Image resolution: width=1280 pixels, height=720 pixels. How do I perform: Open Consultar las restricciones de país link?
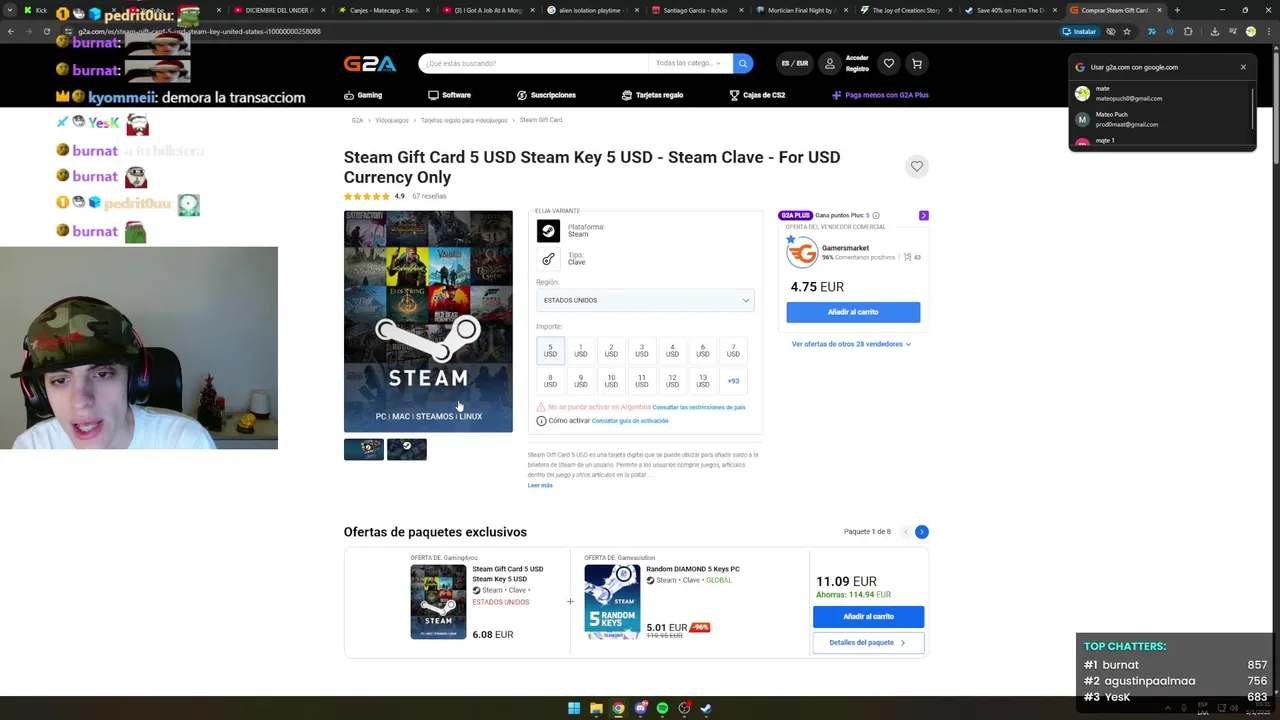pyautogui.click(x=699, y=407)
